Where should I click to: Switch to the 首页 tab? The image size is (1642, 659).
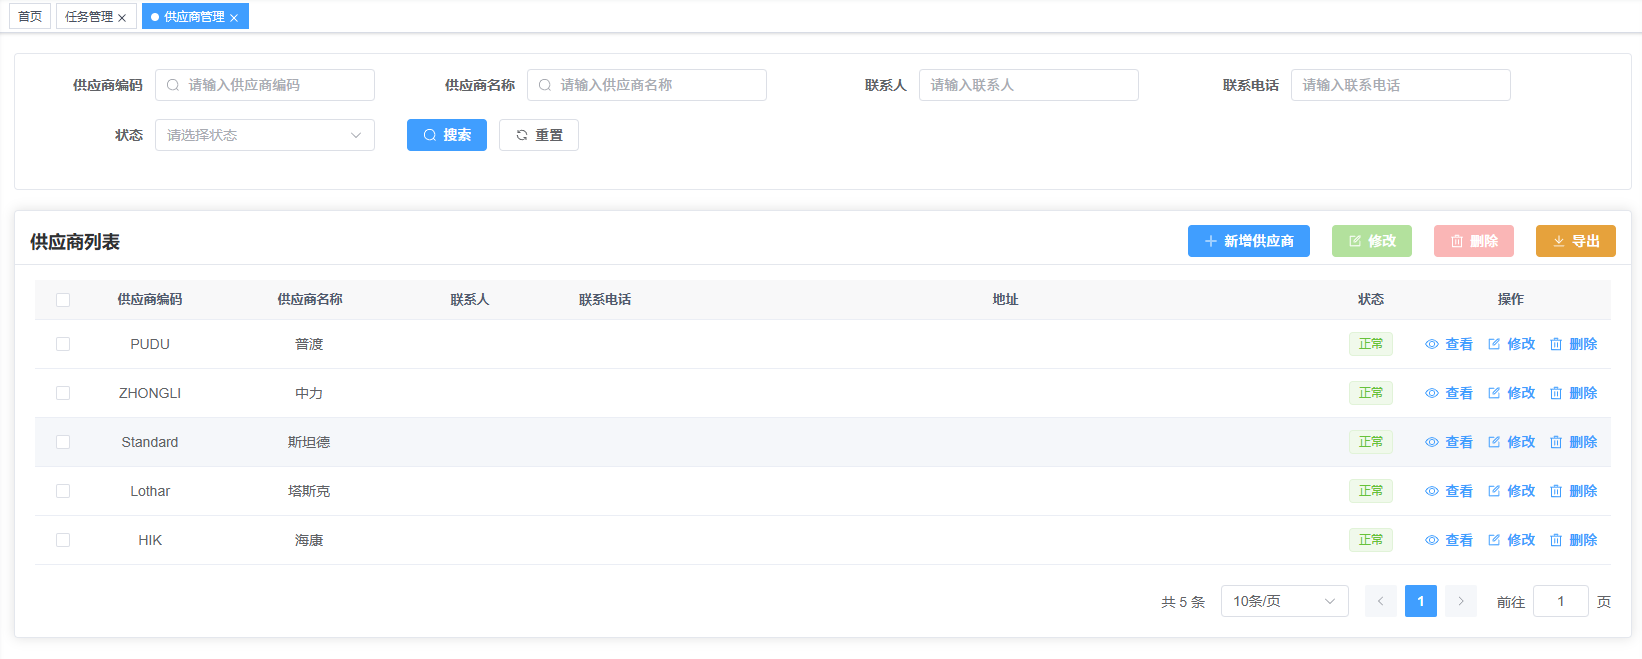coord(30,17)
